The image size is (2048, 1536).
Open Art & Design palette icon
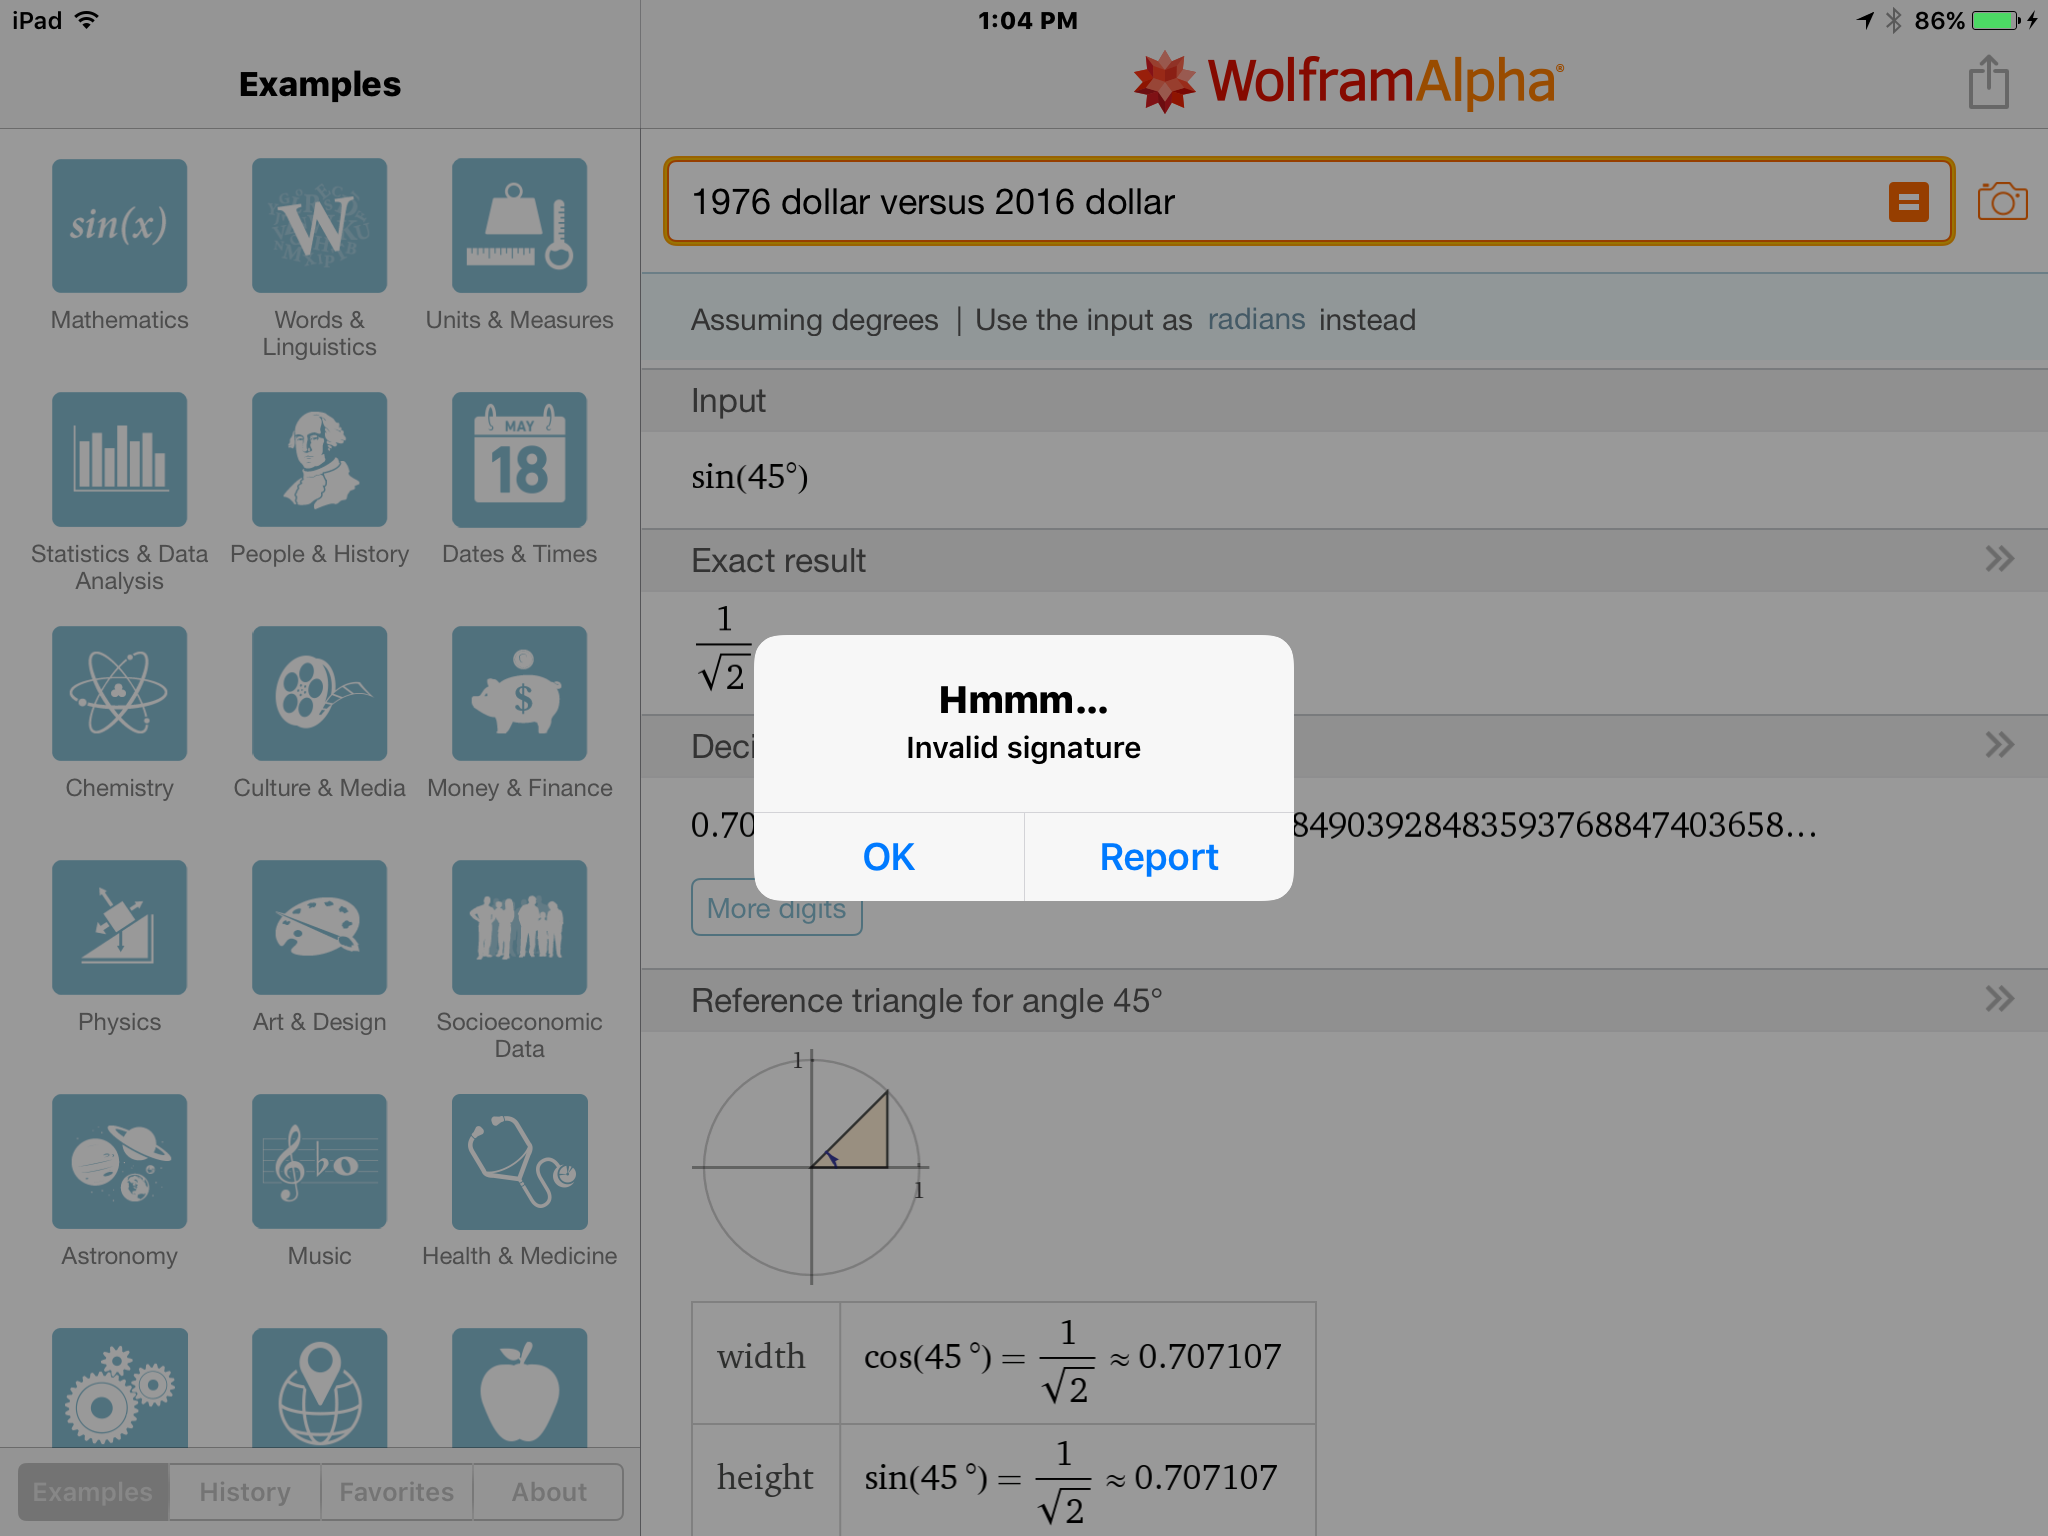(319, 928)
